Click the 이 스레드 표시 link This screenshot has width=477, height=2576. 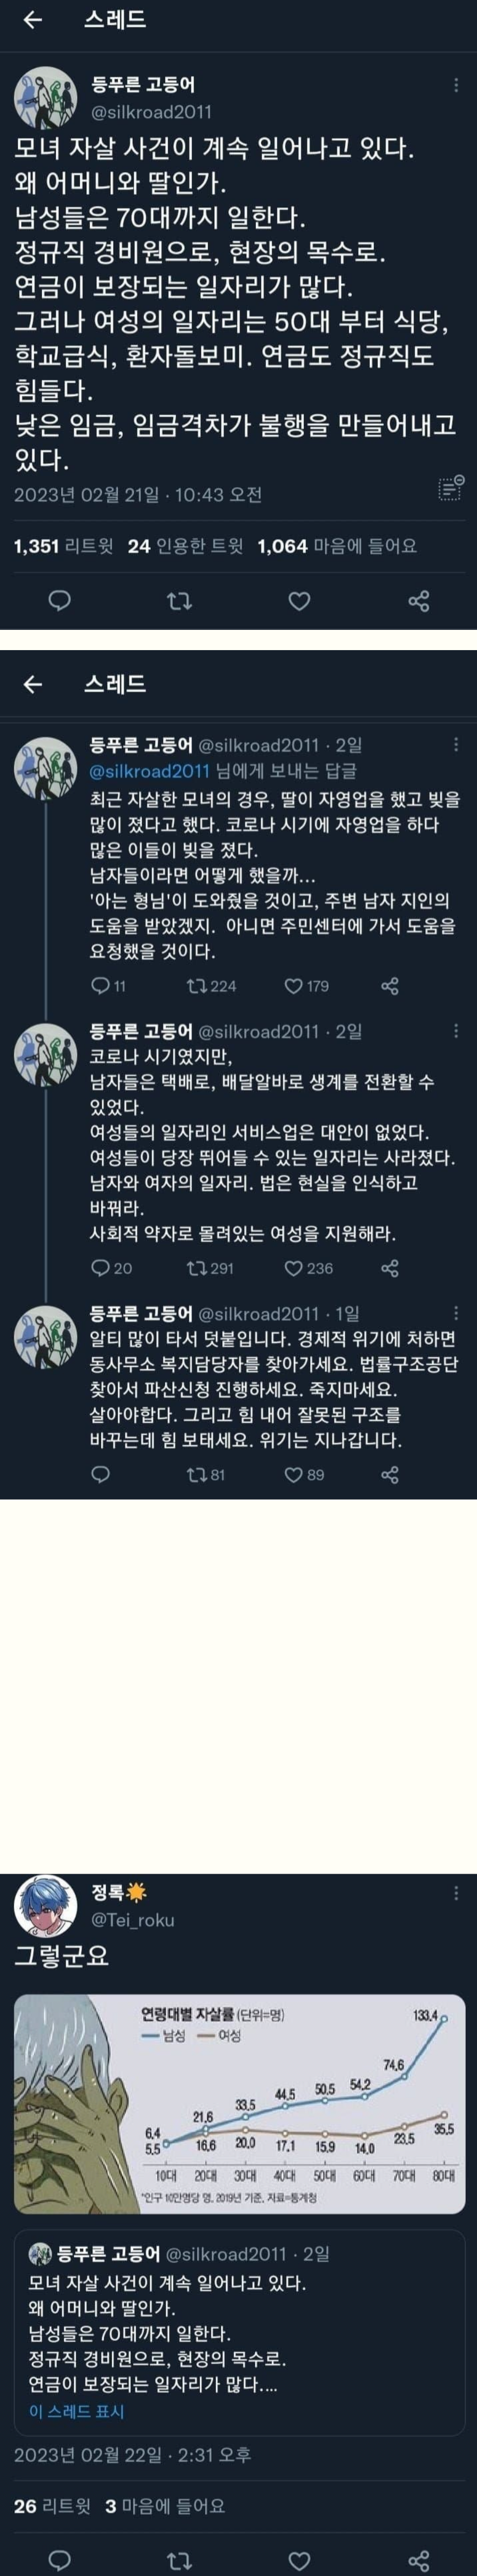pos(76,2411)
